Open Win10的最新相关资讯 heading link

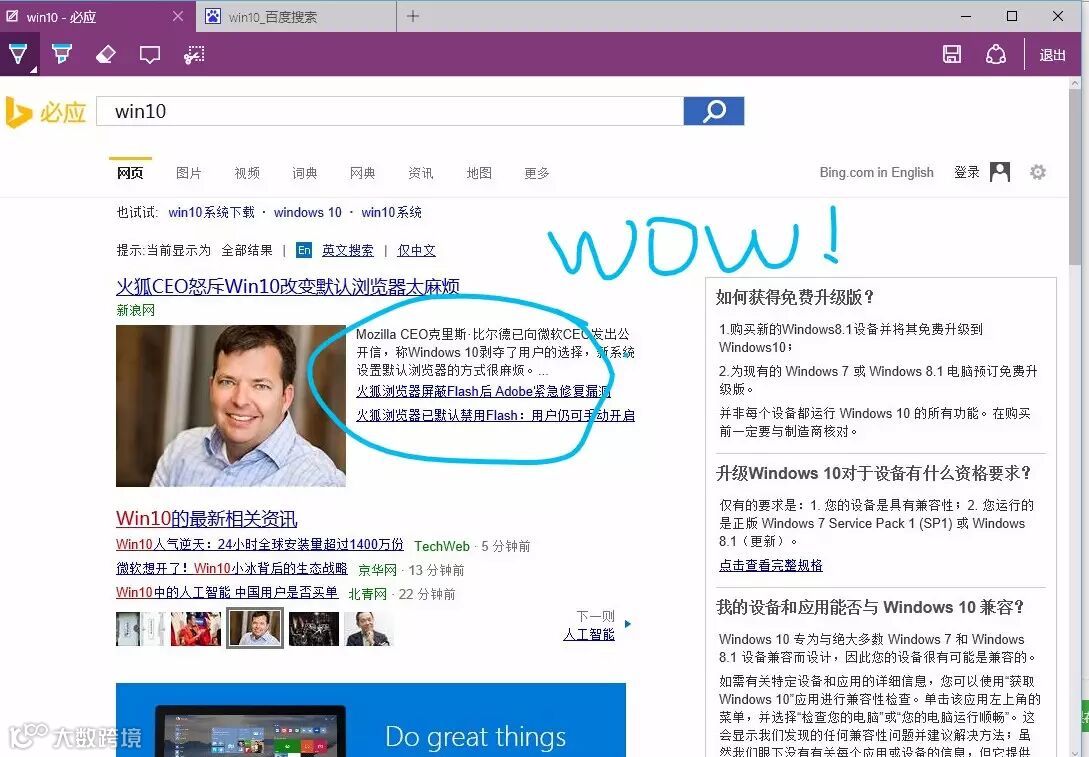[x=206, y=519]
